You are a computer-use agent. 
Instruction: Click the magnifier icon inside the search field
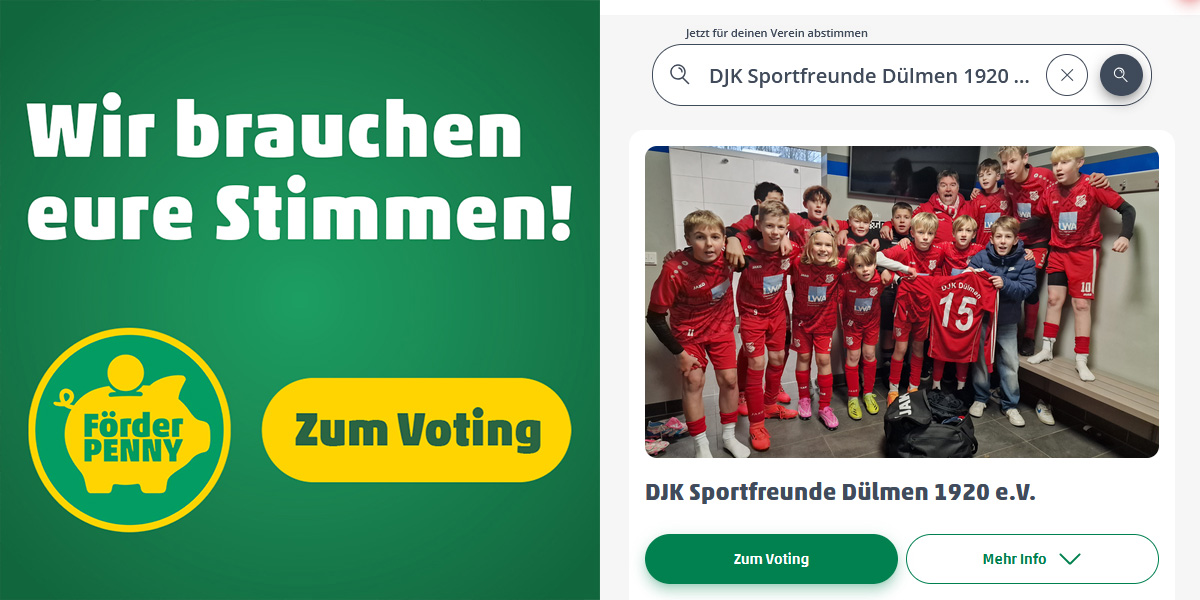pos(680,75)
